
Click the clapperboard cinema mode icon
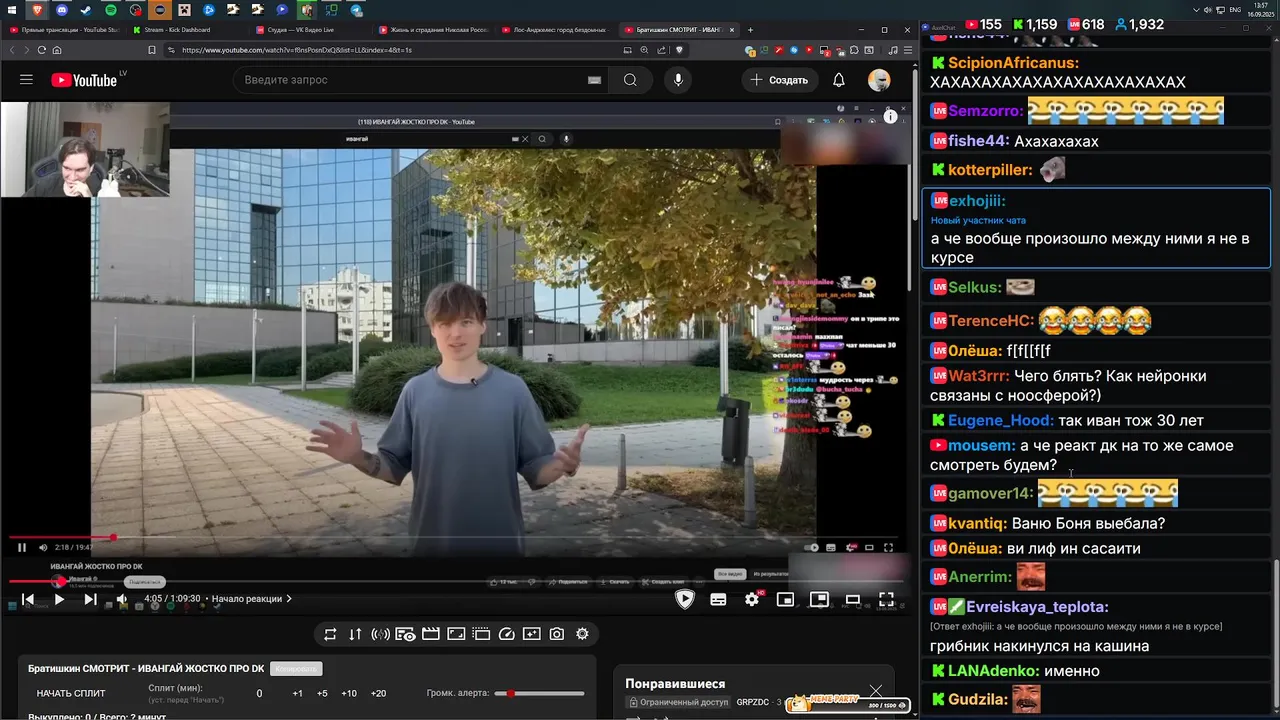(431, 634)
